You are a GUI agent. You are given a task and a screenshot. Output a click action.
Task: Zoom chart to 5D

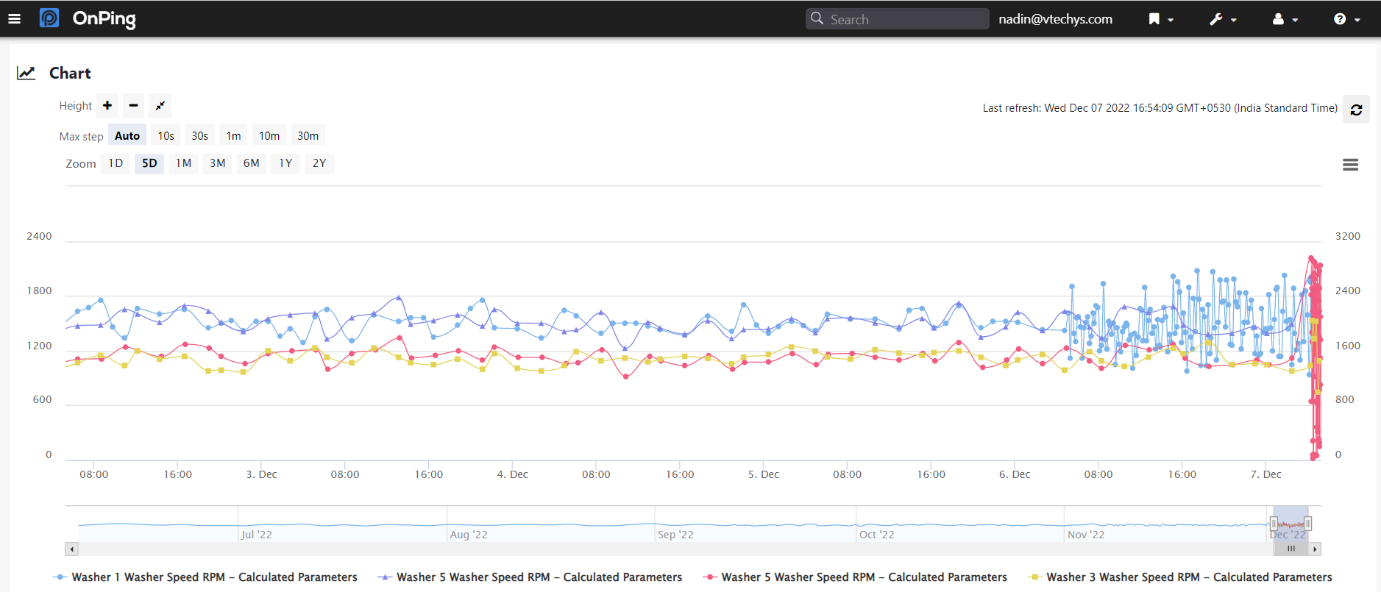point(149,163)
